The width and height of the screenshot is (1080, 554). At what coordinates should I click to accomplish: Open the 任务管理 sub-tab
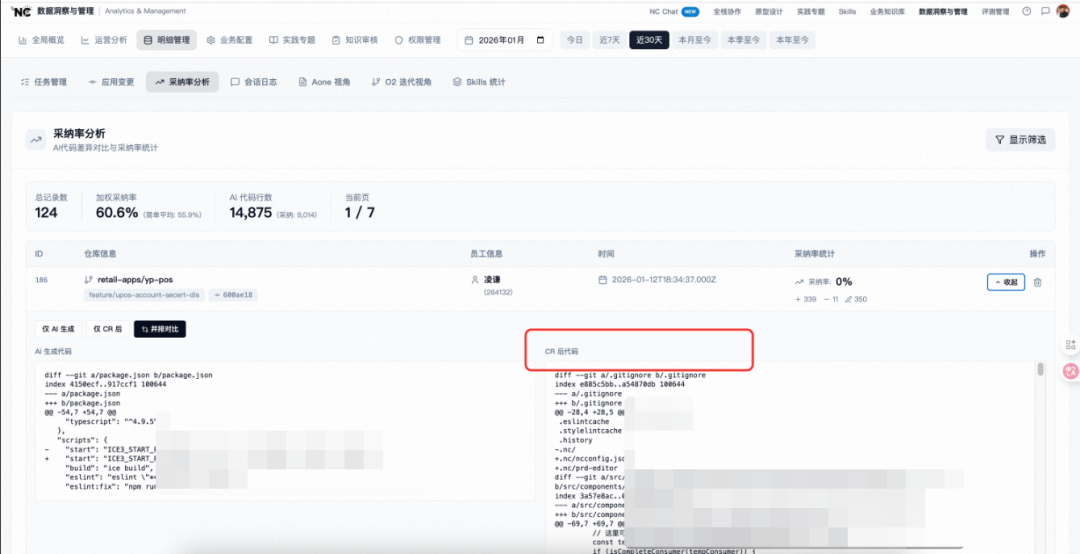[x=44, y=82]
